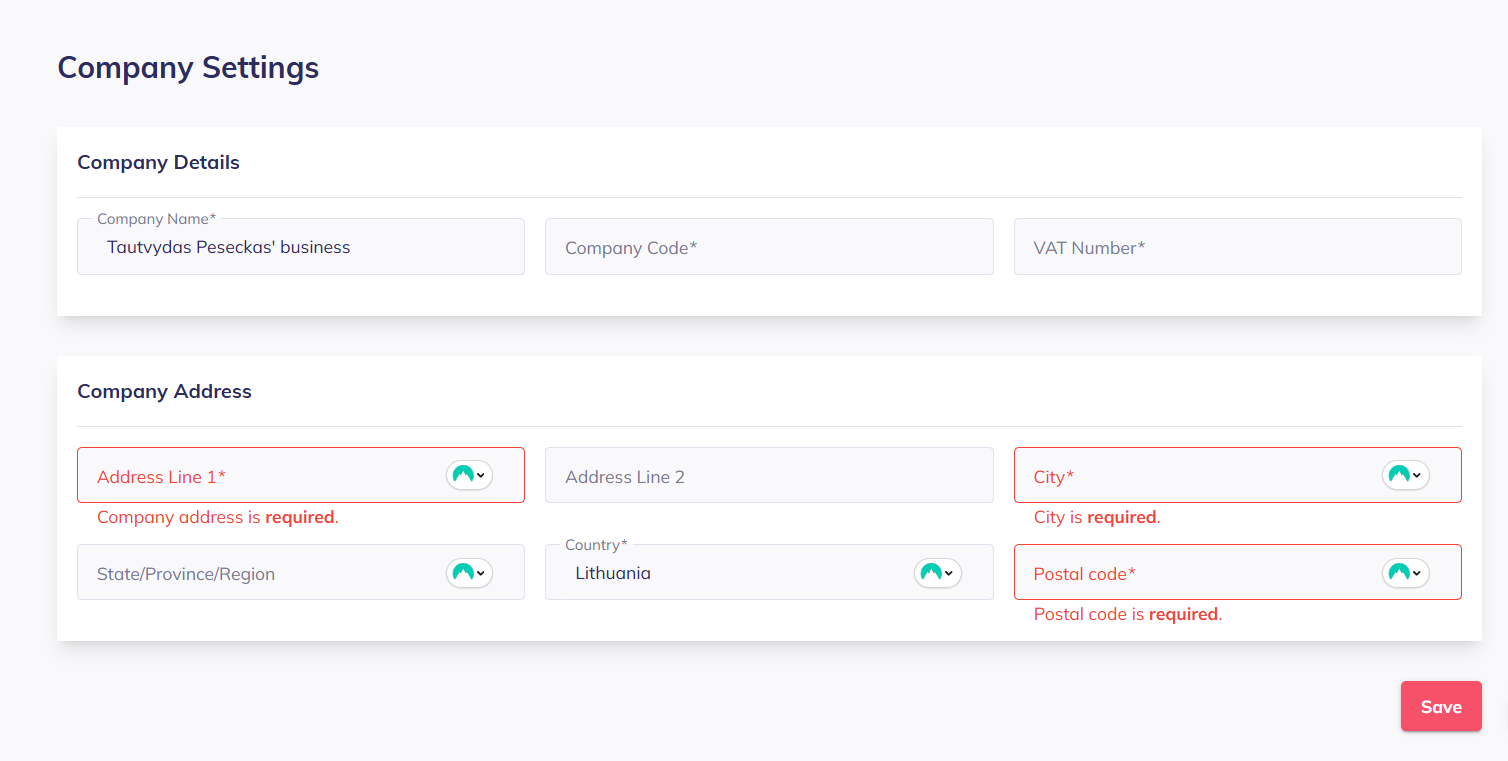This screenshot has height=761, width=1508.
Task: Click the Company Settings page heading
Action: pos(188,67)
